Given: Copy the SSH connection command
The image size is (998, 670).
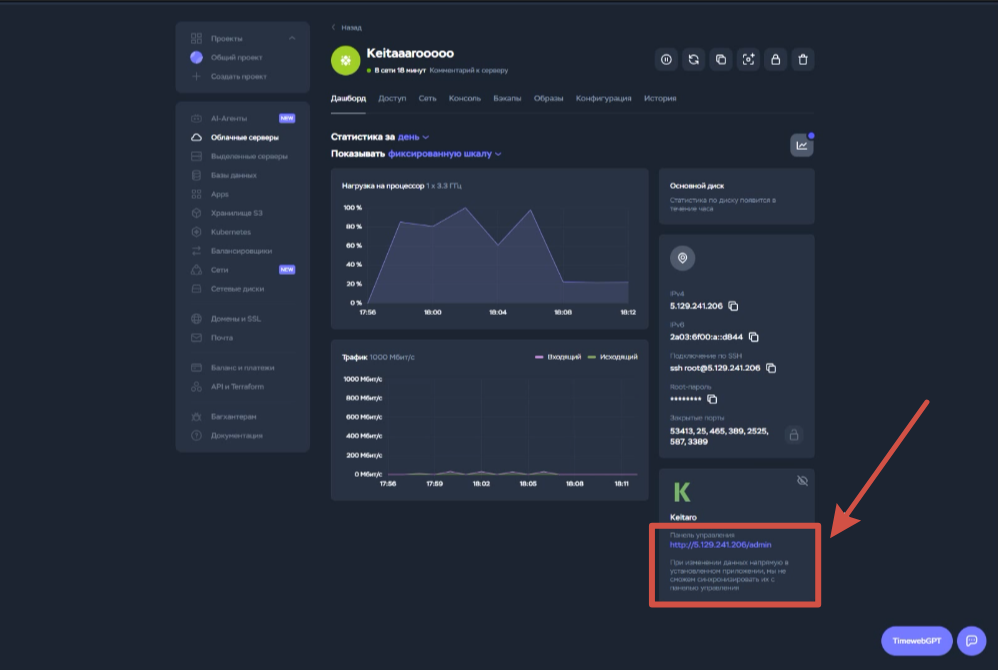Looking at the screenshot, I should pos(771,368).
